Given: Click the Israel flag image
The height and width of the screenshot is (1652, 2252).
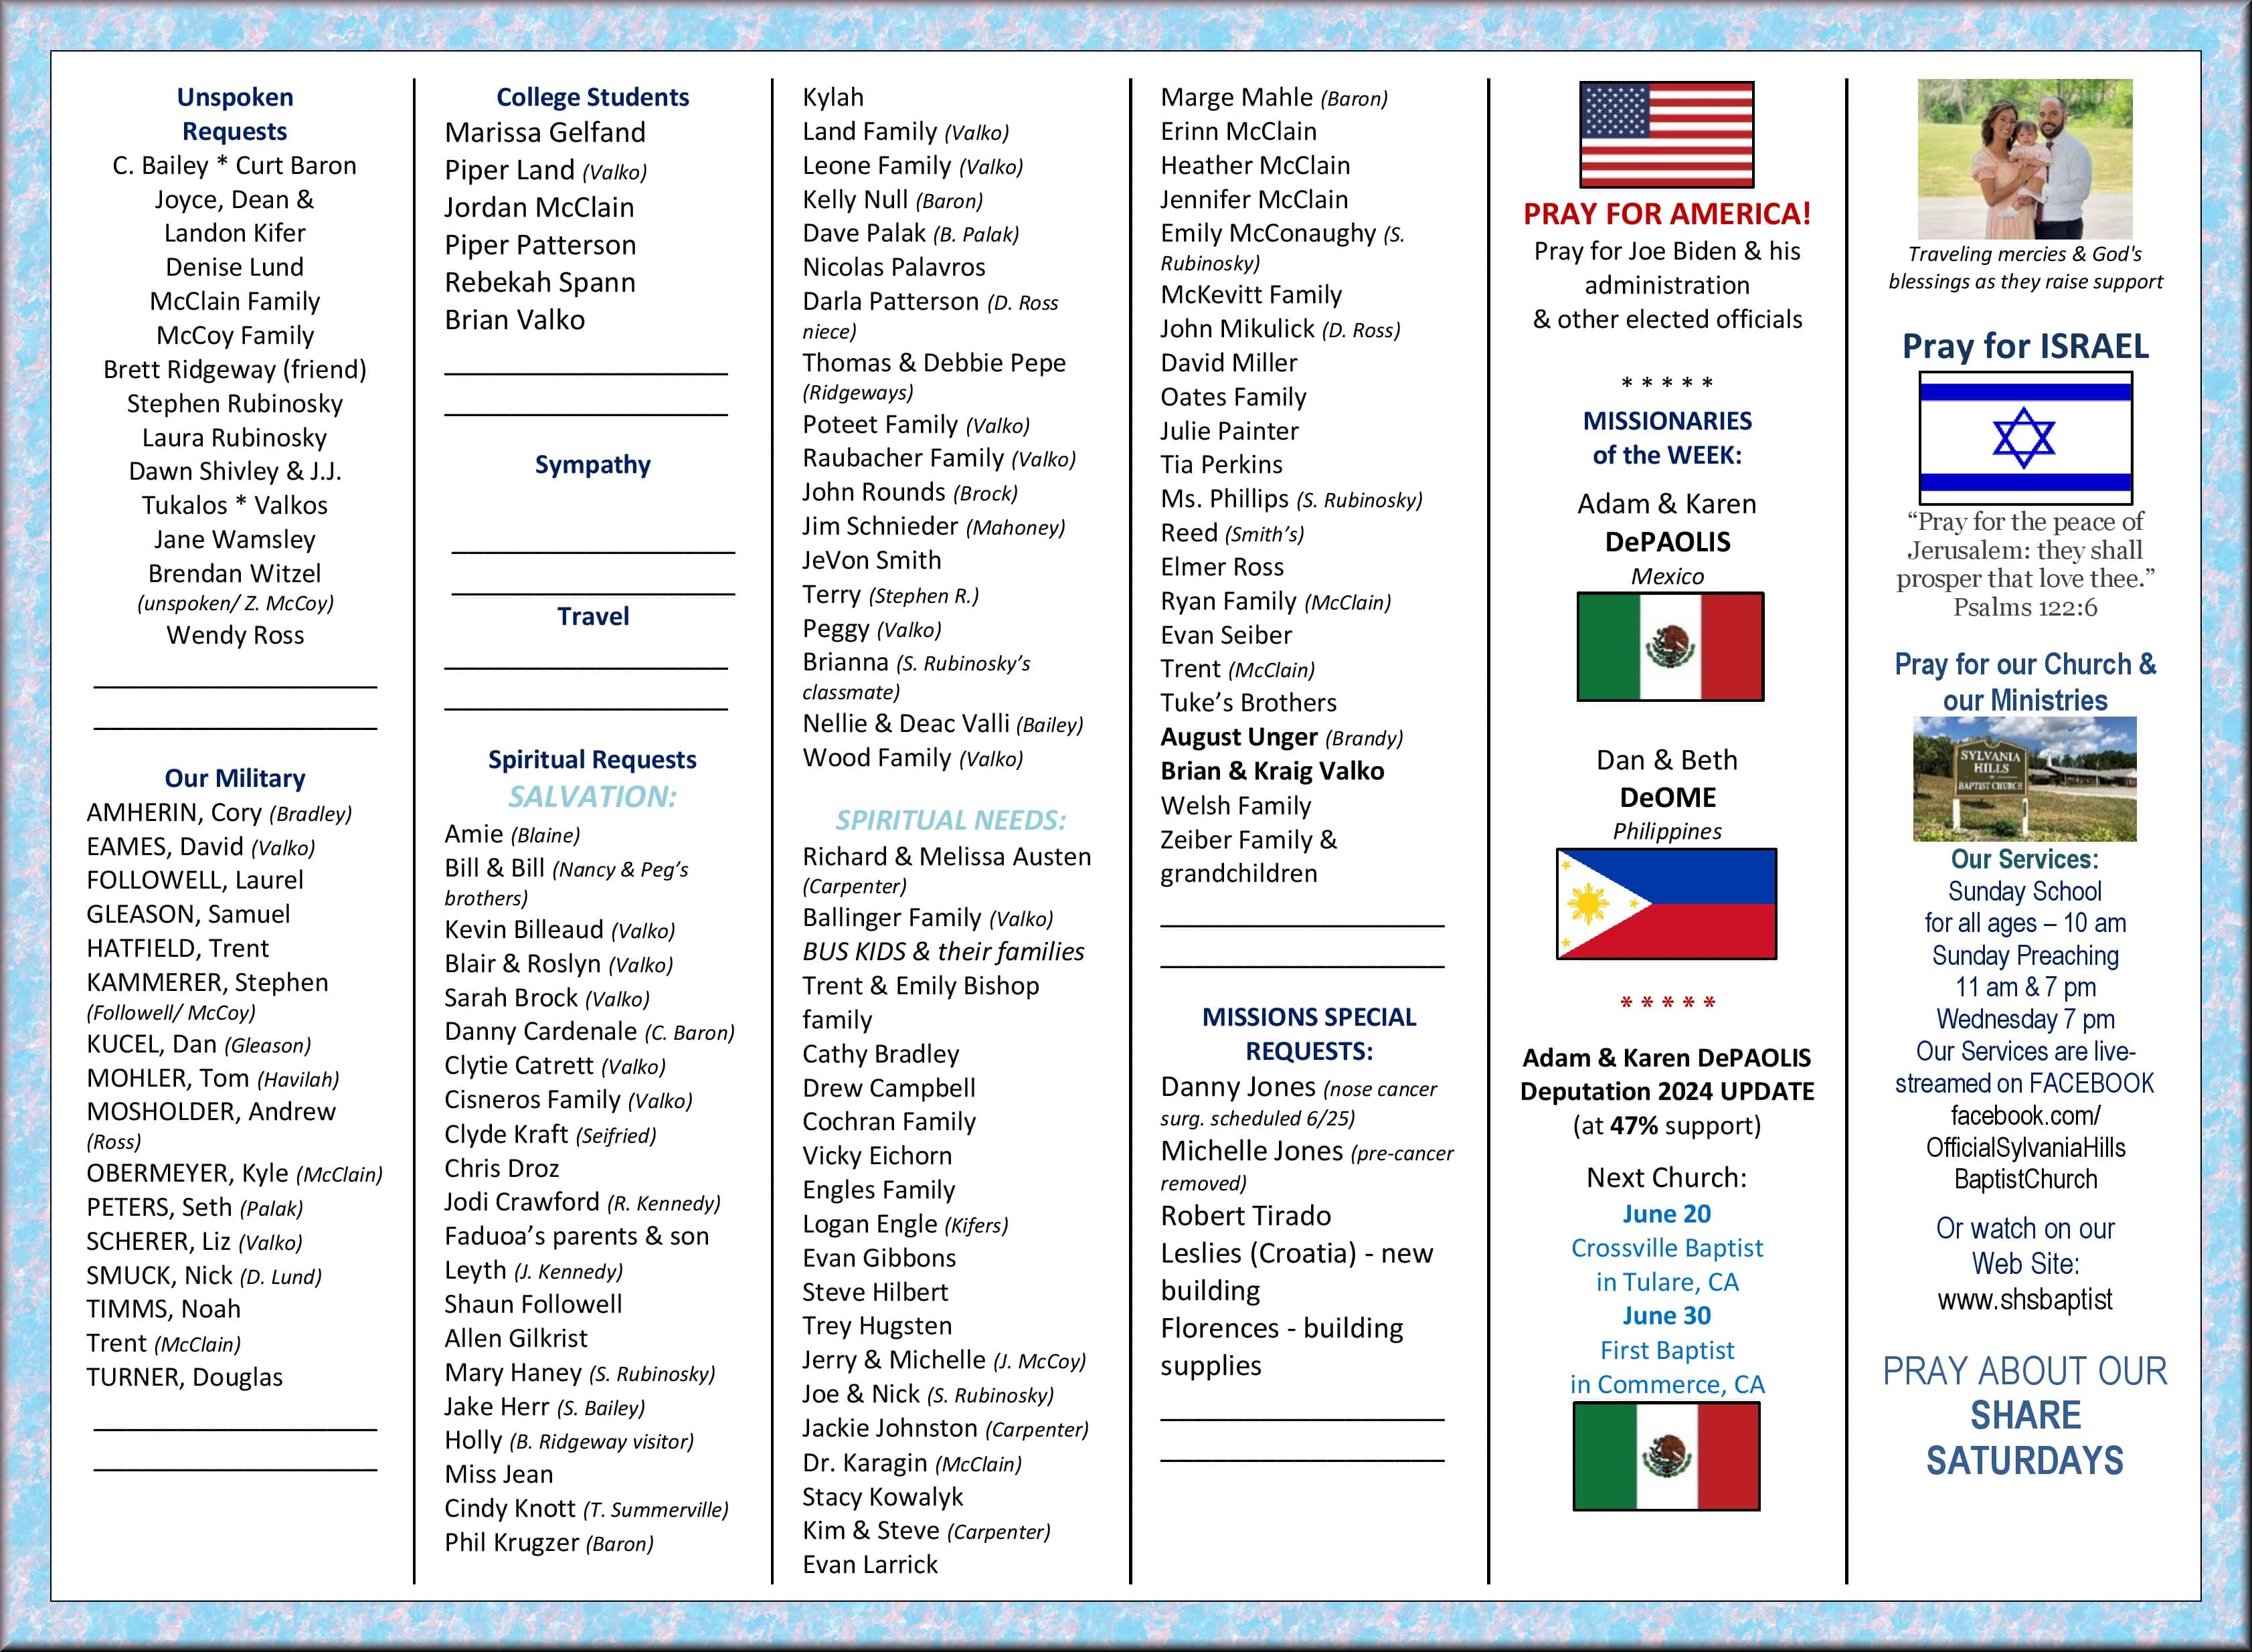Looking at the screenshot, I should pos(2025,438).
